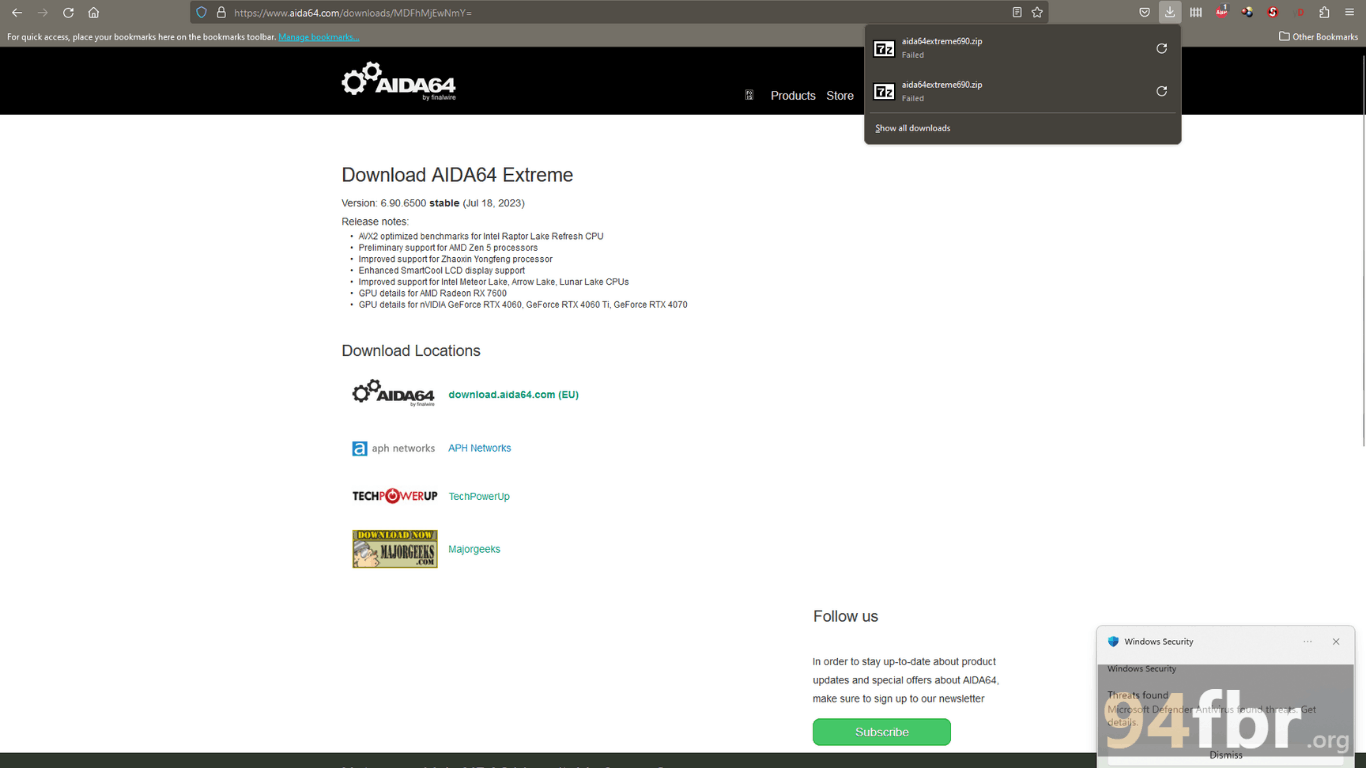
Task: Reload the current page
Action: 68,13
